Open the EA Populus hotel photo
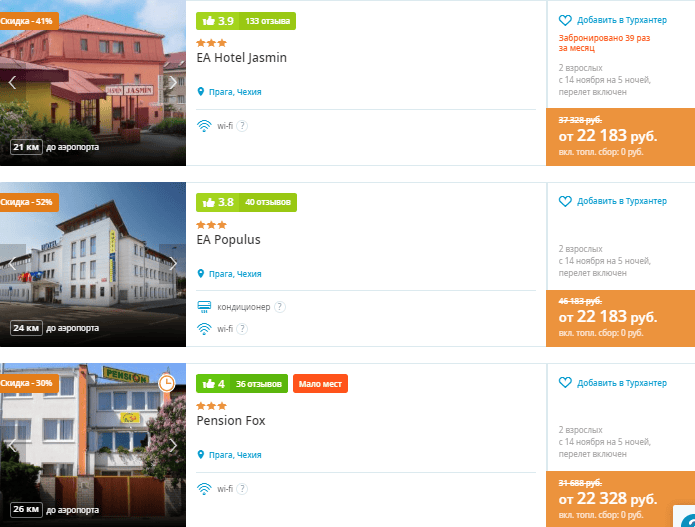The width and height of the screenshot is (695, 527). (93, 265)
